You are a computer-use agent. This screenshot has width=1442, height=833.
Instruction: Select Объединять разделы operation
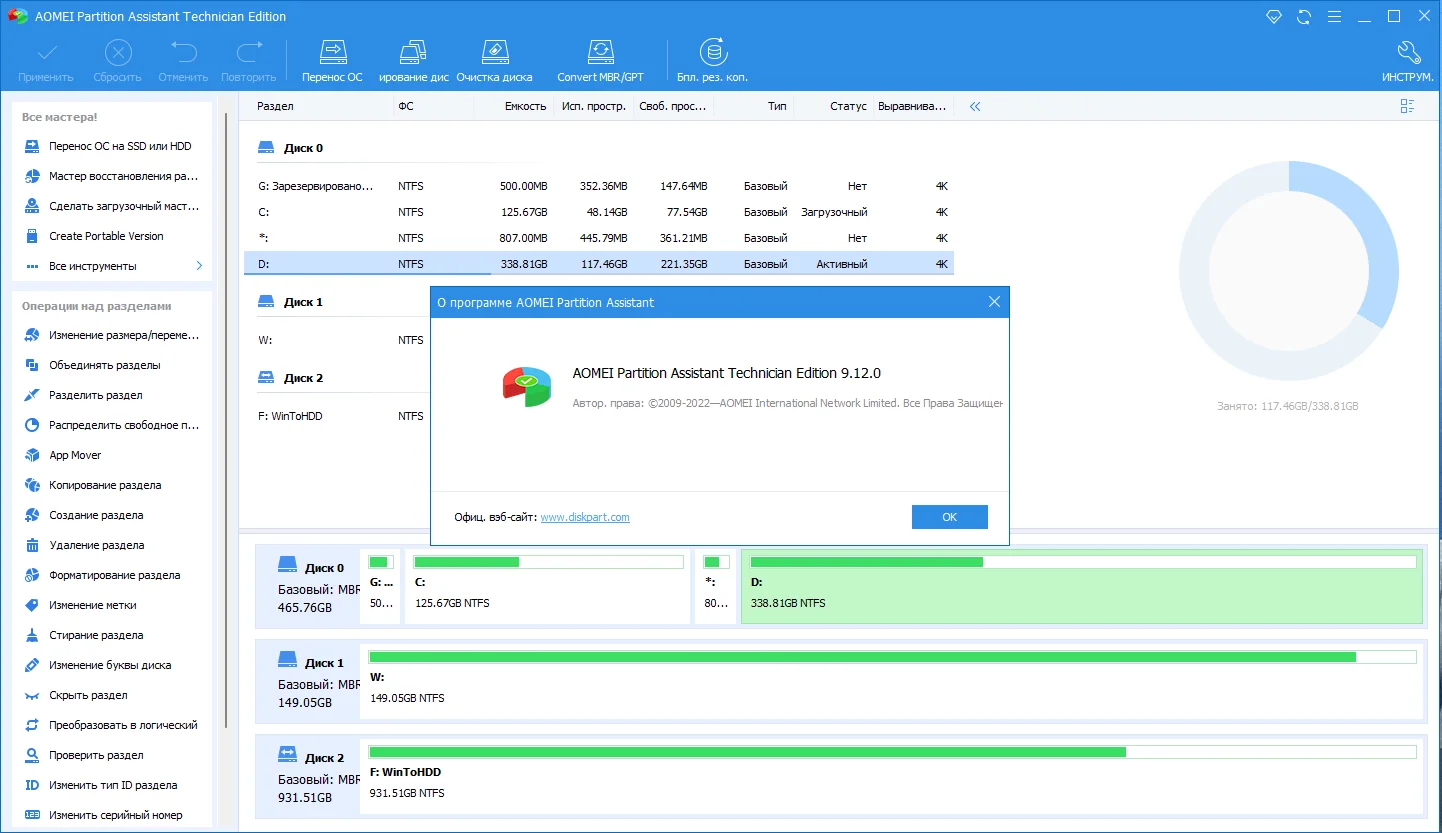click(x=112, y=365)
